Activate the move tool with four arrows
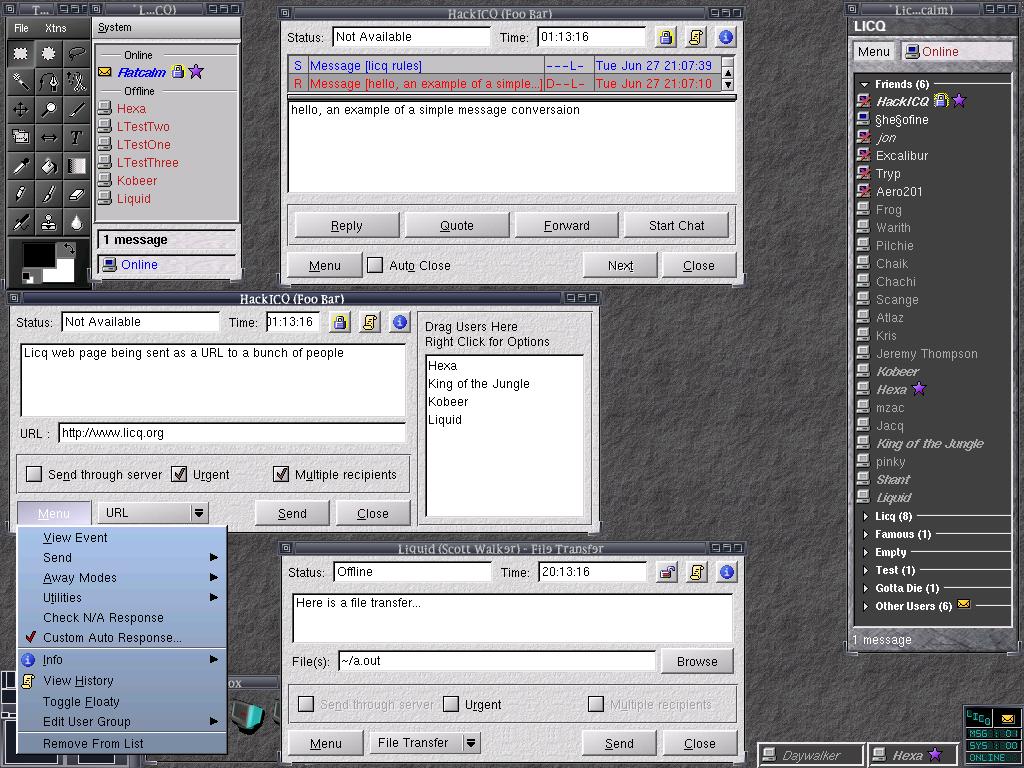This screenshot has width=1024, height=768. (21, 109)
